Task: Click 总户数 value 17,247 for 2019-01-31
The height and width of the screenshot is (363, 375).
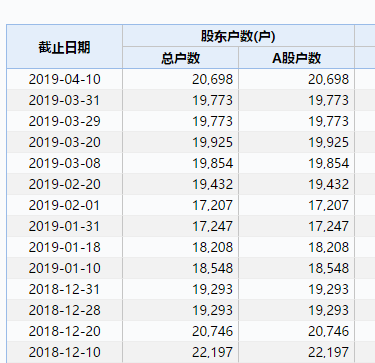Action: point(213,226)
